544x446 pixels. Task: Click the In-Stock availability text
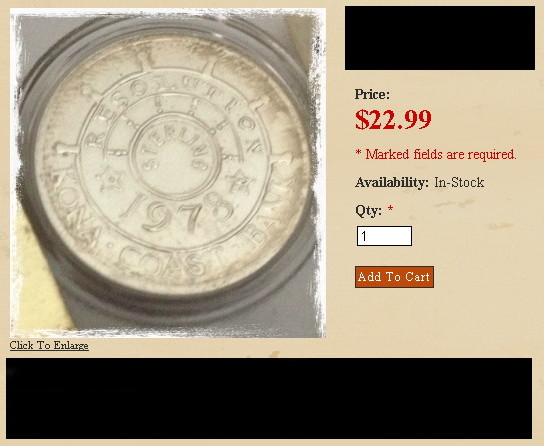[459, 182]
